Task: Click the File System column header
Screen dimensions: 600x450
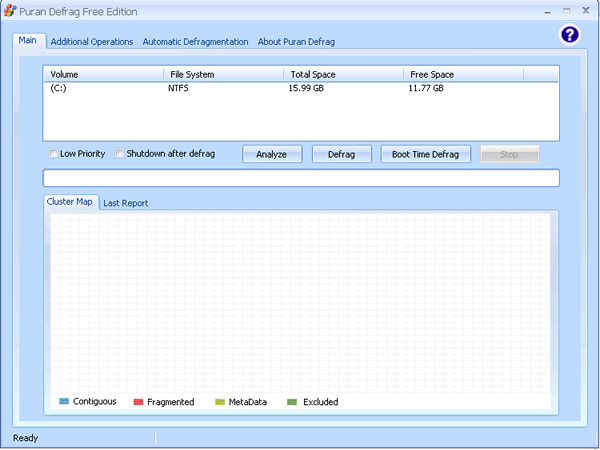Action: (x=224, y=74)
